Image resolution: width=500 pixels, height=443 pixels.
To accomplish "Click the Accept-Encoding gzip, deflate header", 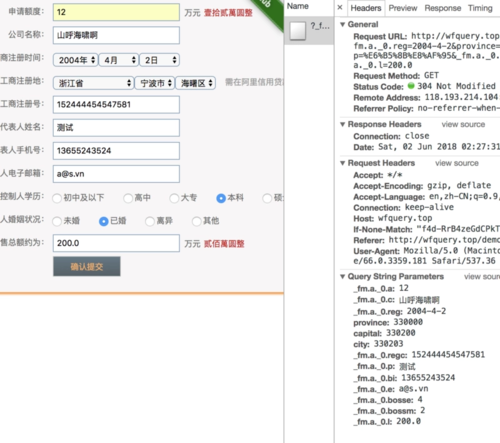I will click(x=422, y=186).
